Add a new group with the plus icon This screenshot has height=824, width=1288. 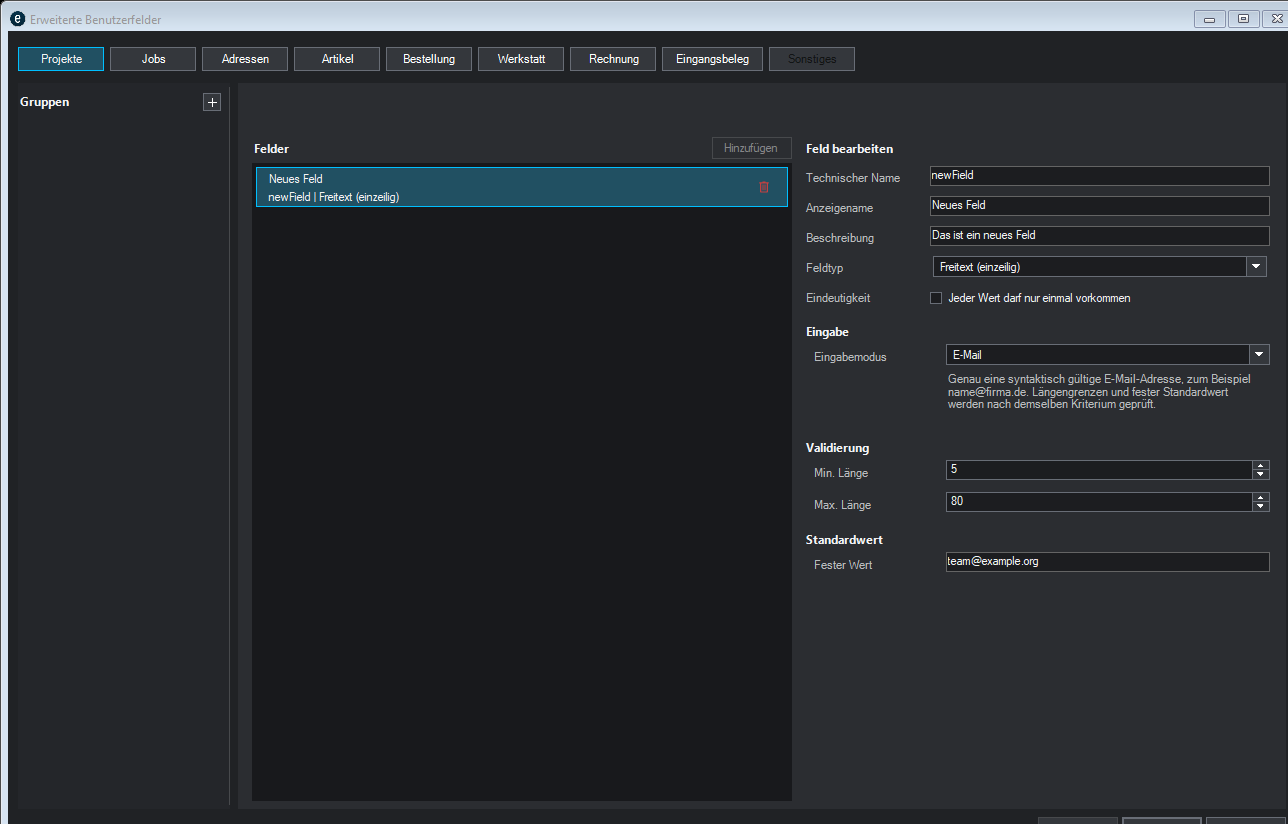click(x=212, y=102)
